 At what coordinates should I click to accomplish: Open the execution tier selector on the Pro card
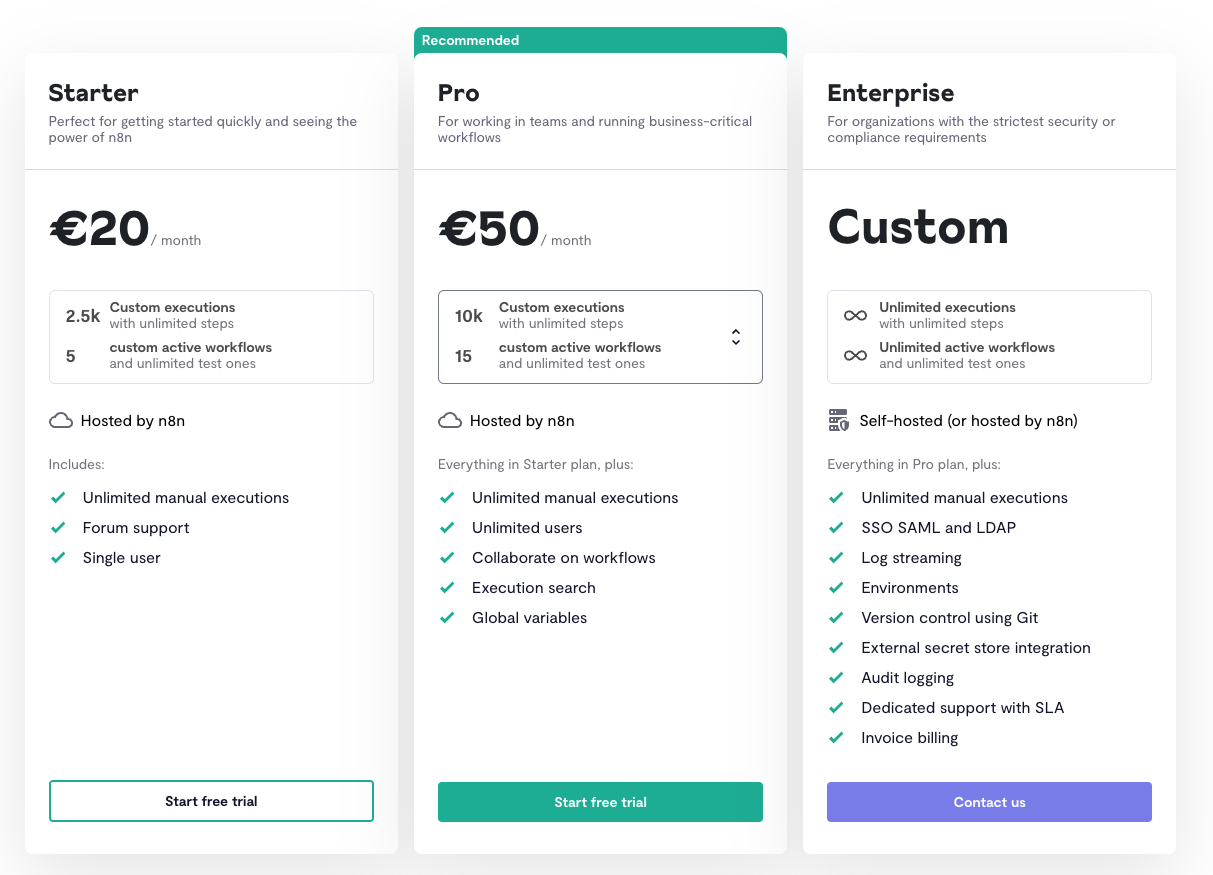[735, 337]
